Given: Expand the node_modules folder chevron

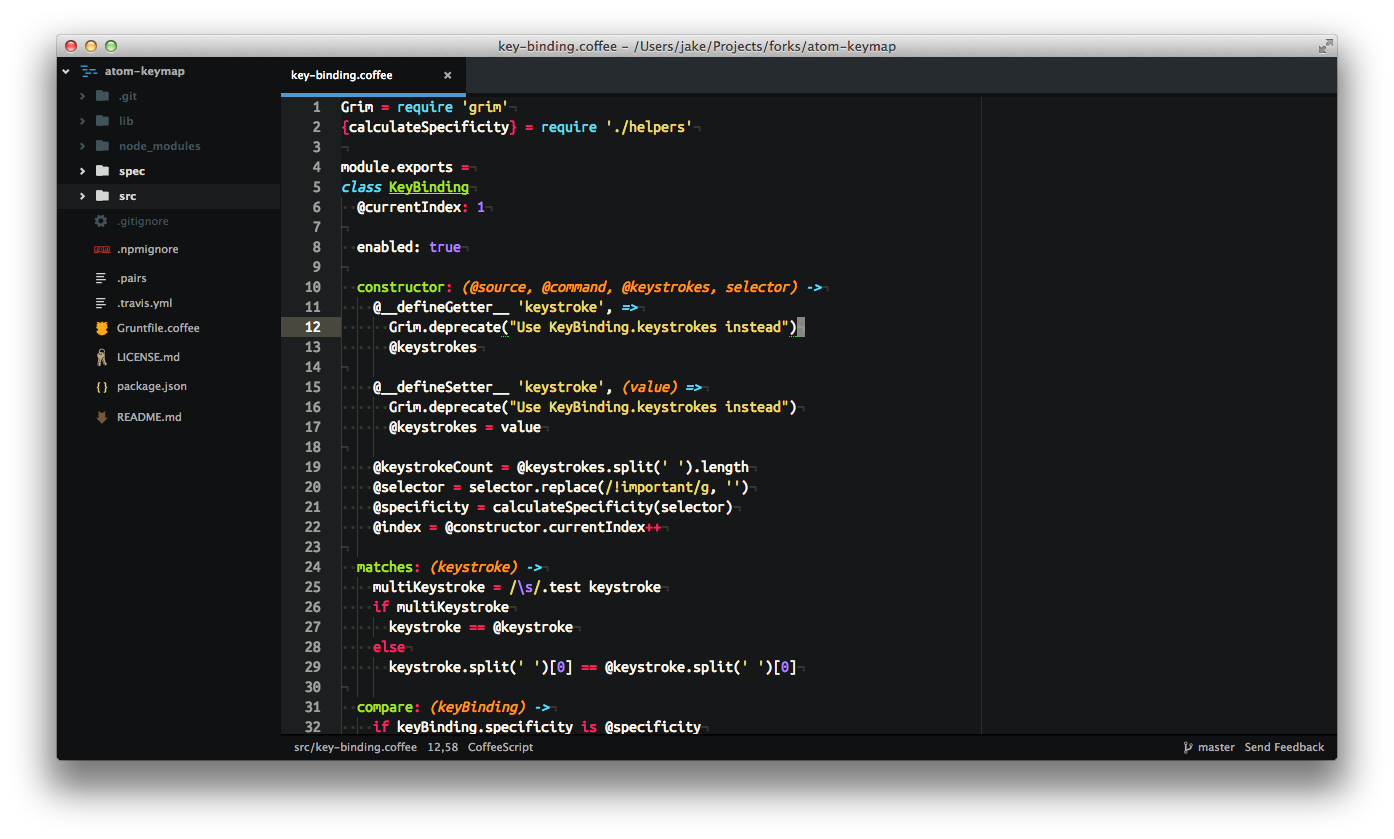Looking at the screenshot, I should 83,146.
